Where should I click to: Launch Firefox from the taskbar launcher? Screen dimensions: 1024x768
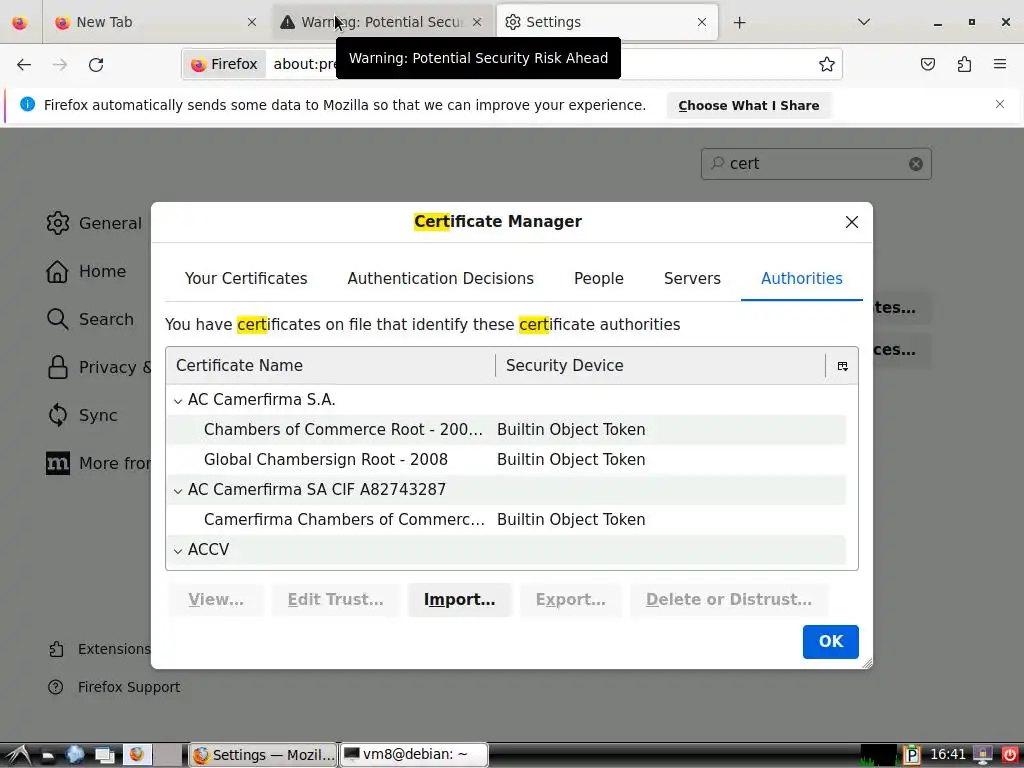(137, 755)
